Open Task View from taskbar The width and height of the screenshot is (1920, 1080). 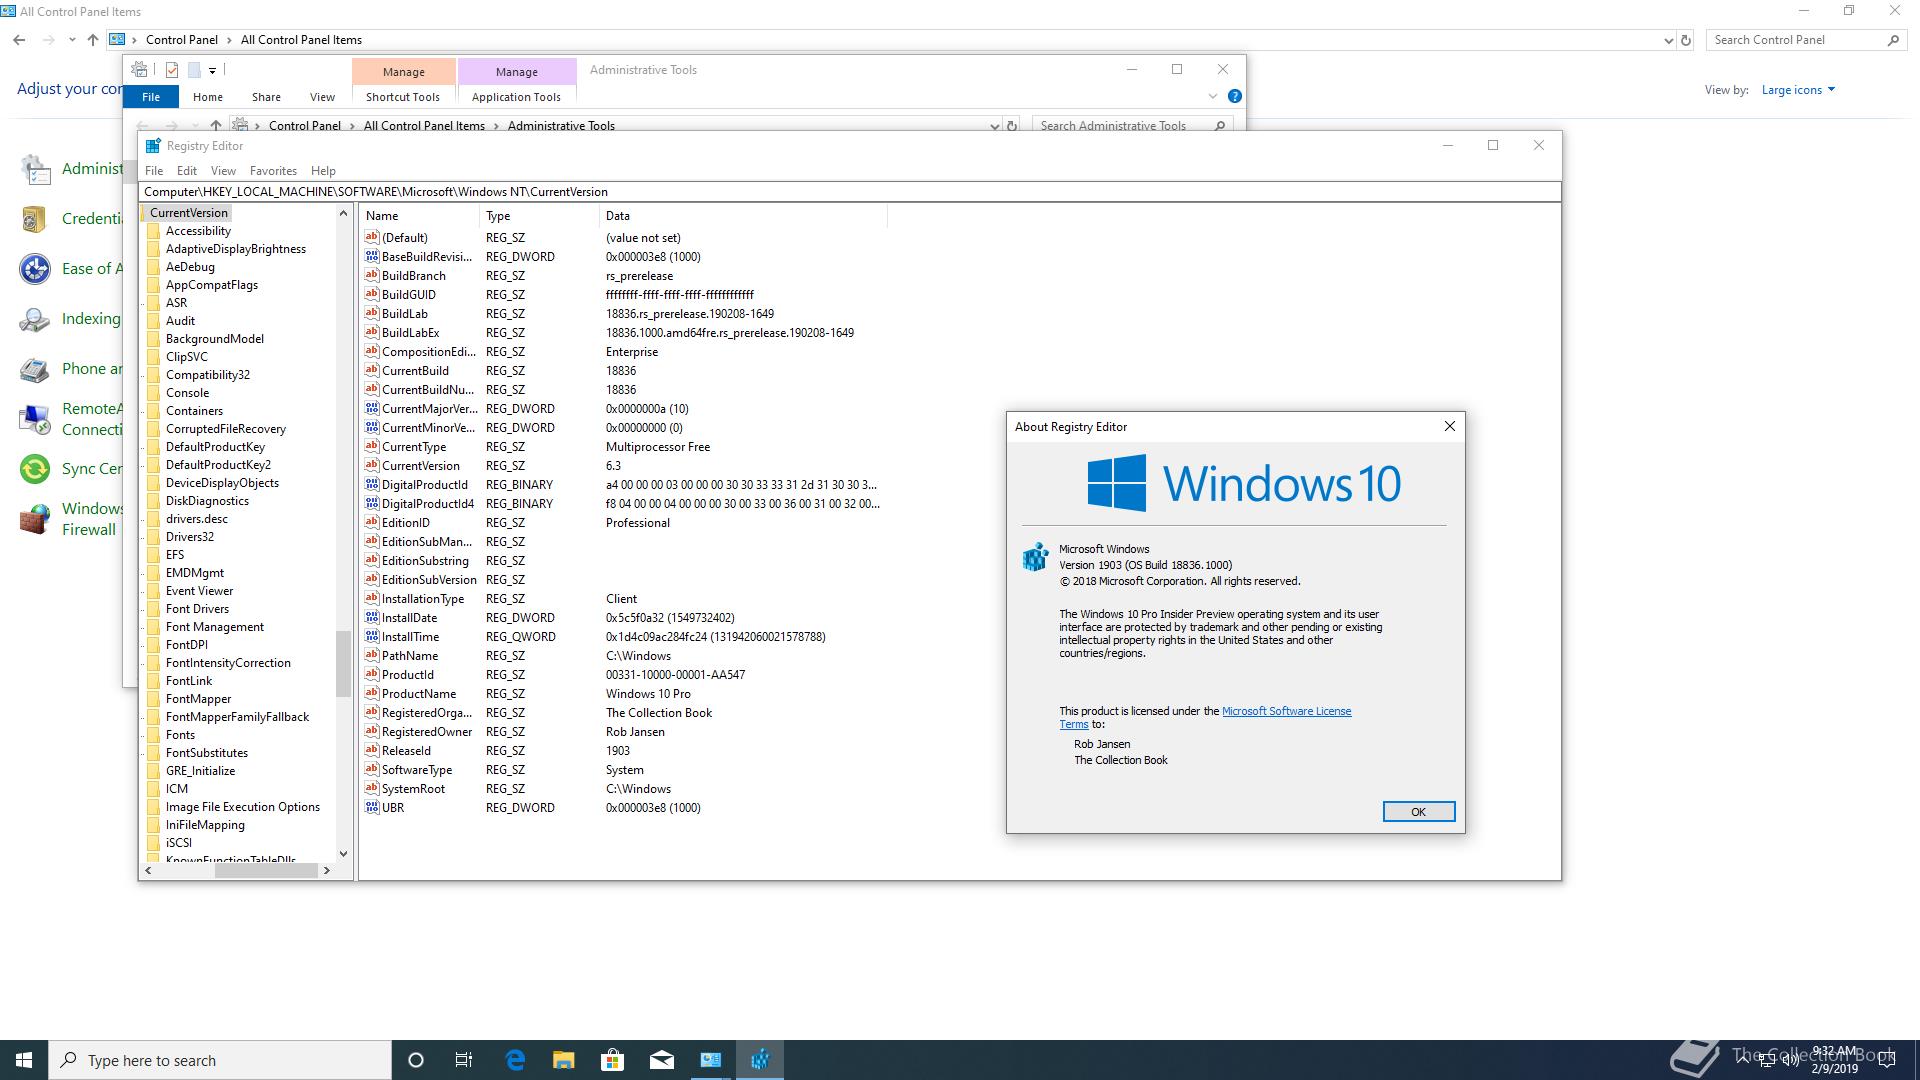click(464, 1060)
